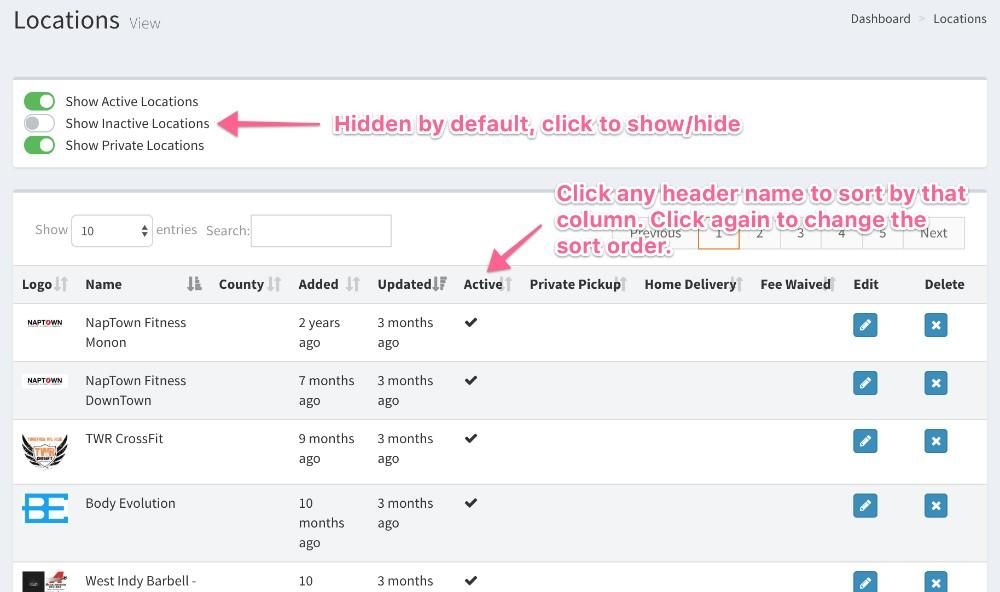Click the West Indy Barbell name
Viewport: 1000px width, 592px height.
point(140,581)
